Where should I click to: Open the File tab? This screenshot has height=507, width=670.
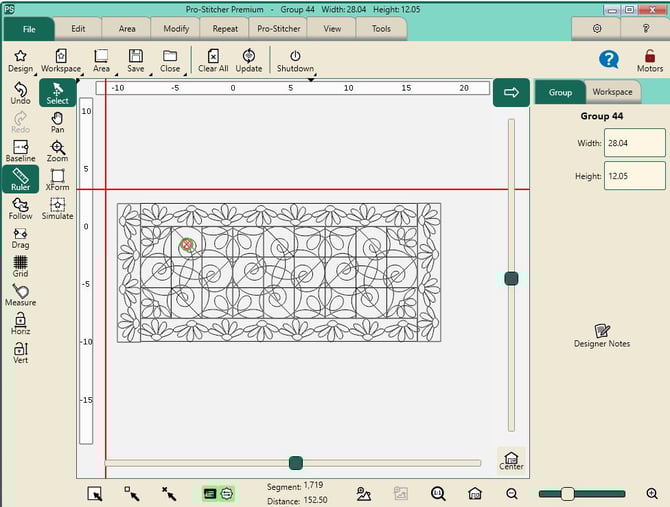(x=29, y=29)
